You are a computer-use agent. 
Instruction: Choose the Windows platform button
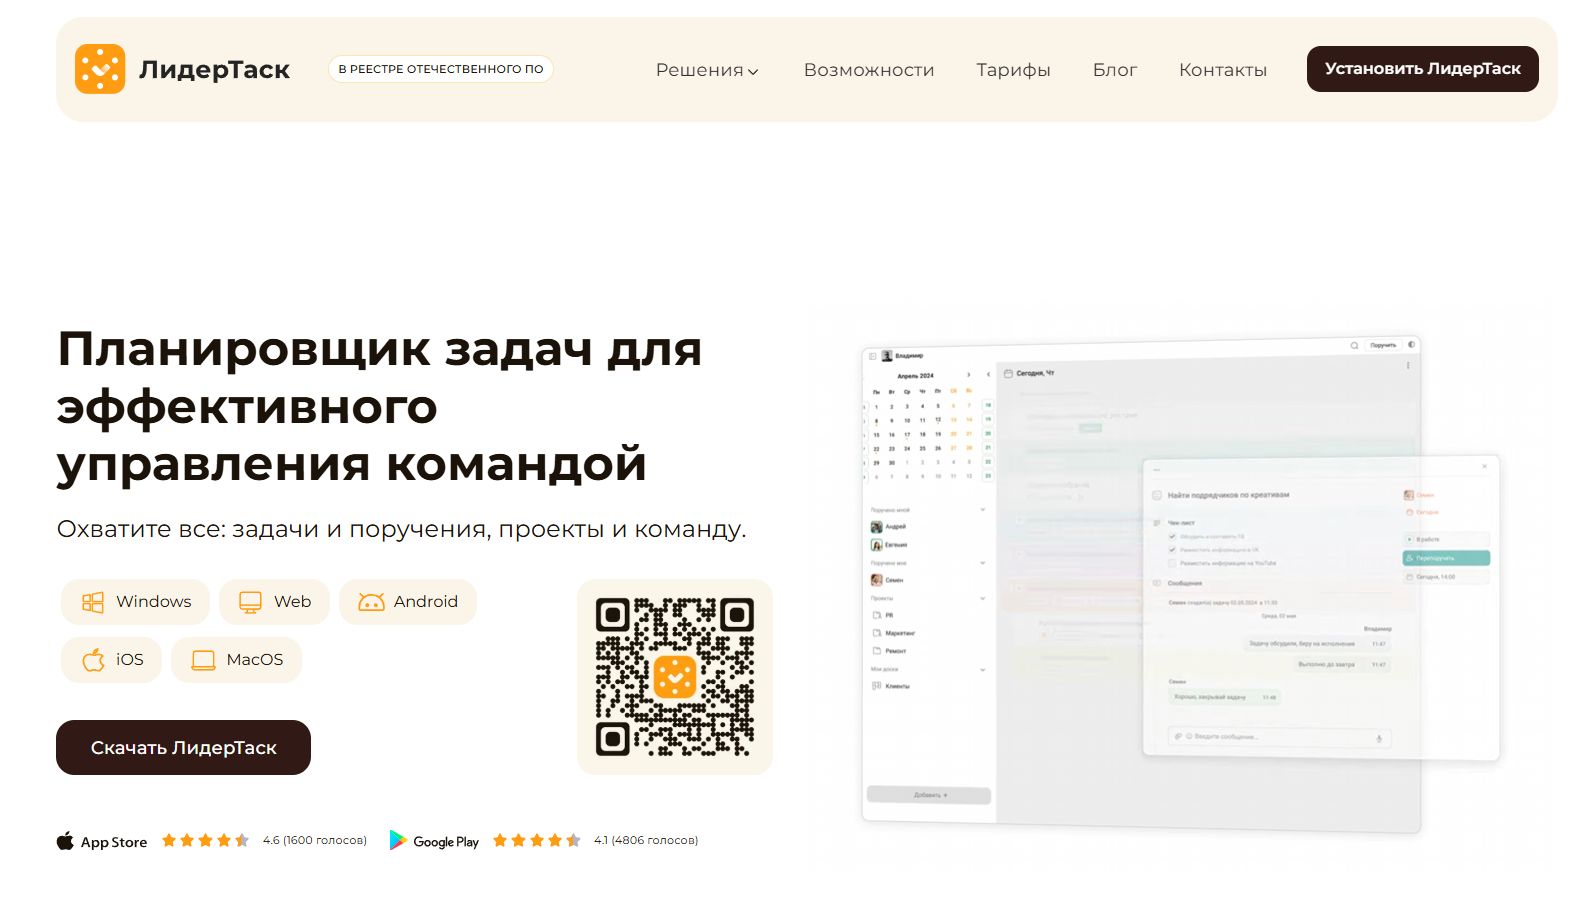(135, 602)
